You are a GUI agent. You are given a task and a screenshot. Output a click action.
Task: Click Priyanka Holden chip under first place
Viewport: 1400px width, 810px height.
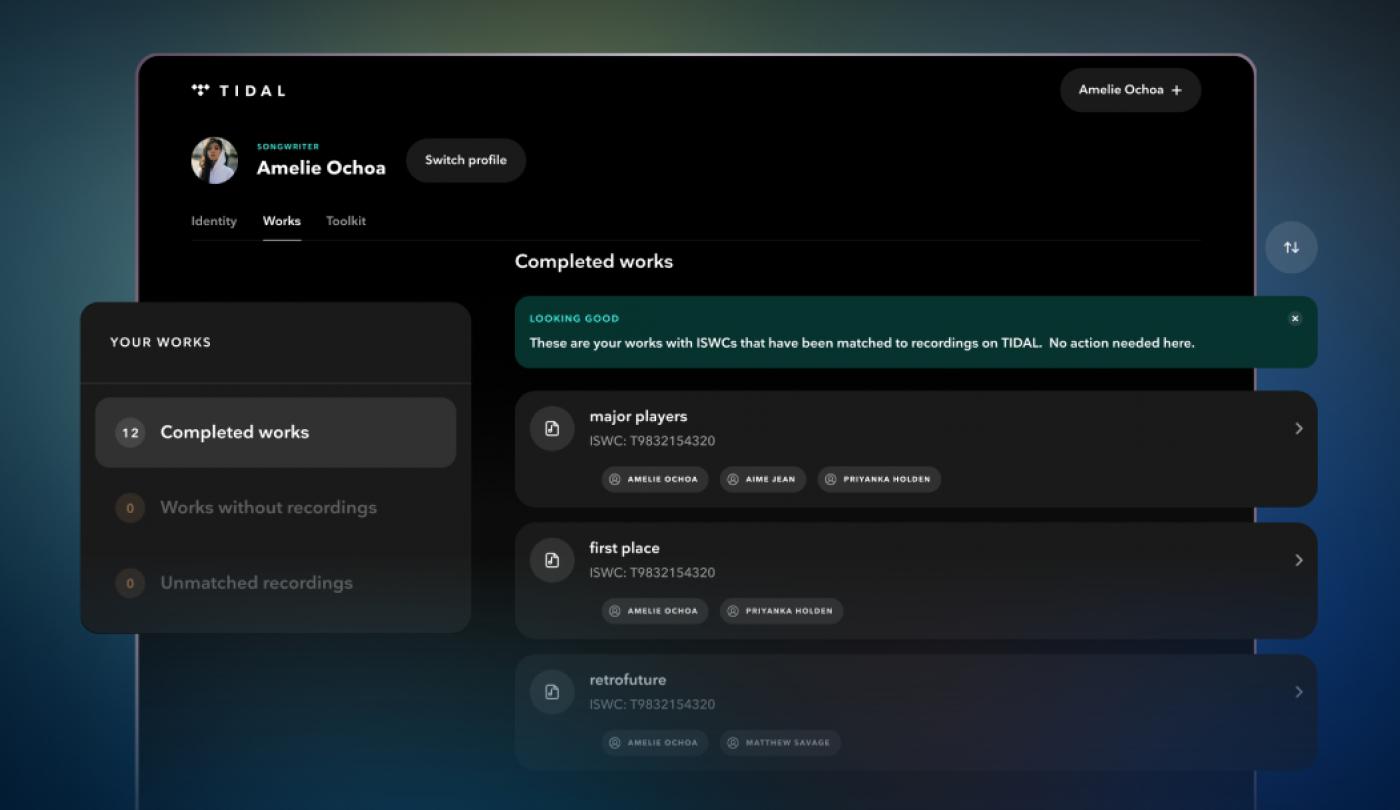[x=781, y=611]
